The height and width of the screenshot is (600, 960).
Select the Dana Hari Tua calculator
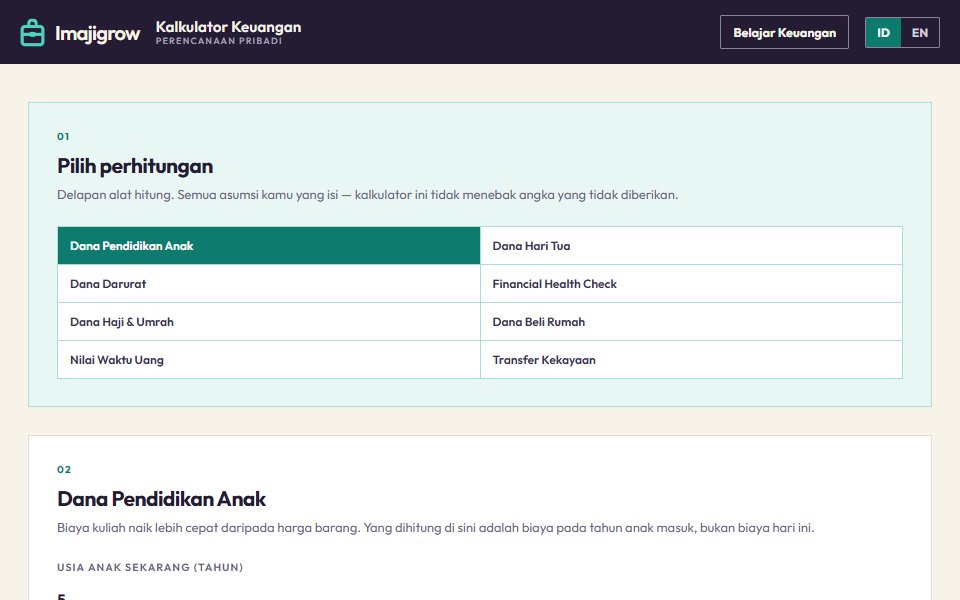[x=691, y=246]
